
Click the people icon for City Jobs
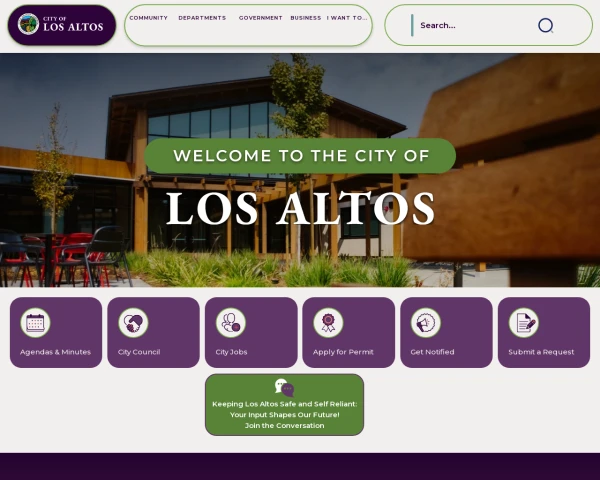click(231, 323)
